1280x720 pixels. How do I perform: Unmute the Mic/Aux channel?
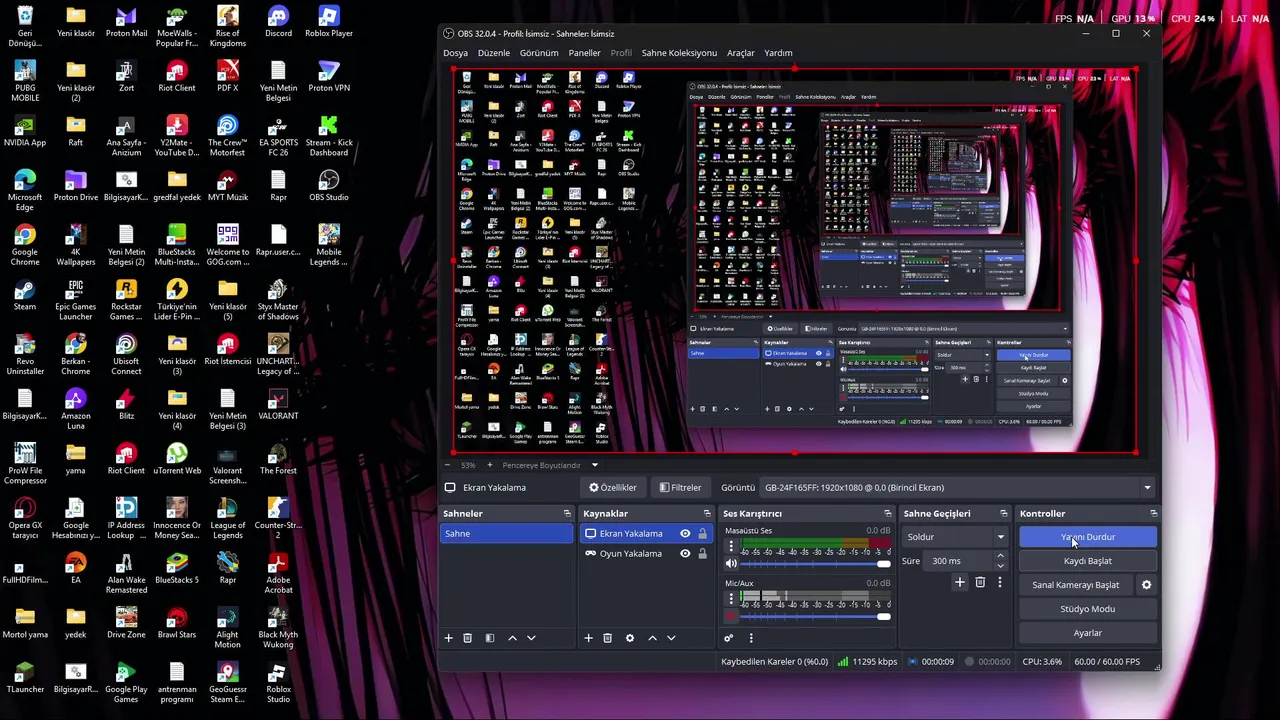tap(731, 616)
